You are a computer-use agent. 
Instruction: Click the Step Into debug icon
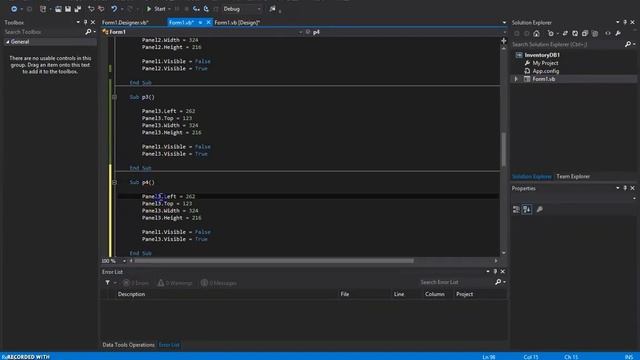point(196,9)
